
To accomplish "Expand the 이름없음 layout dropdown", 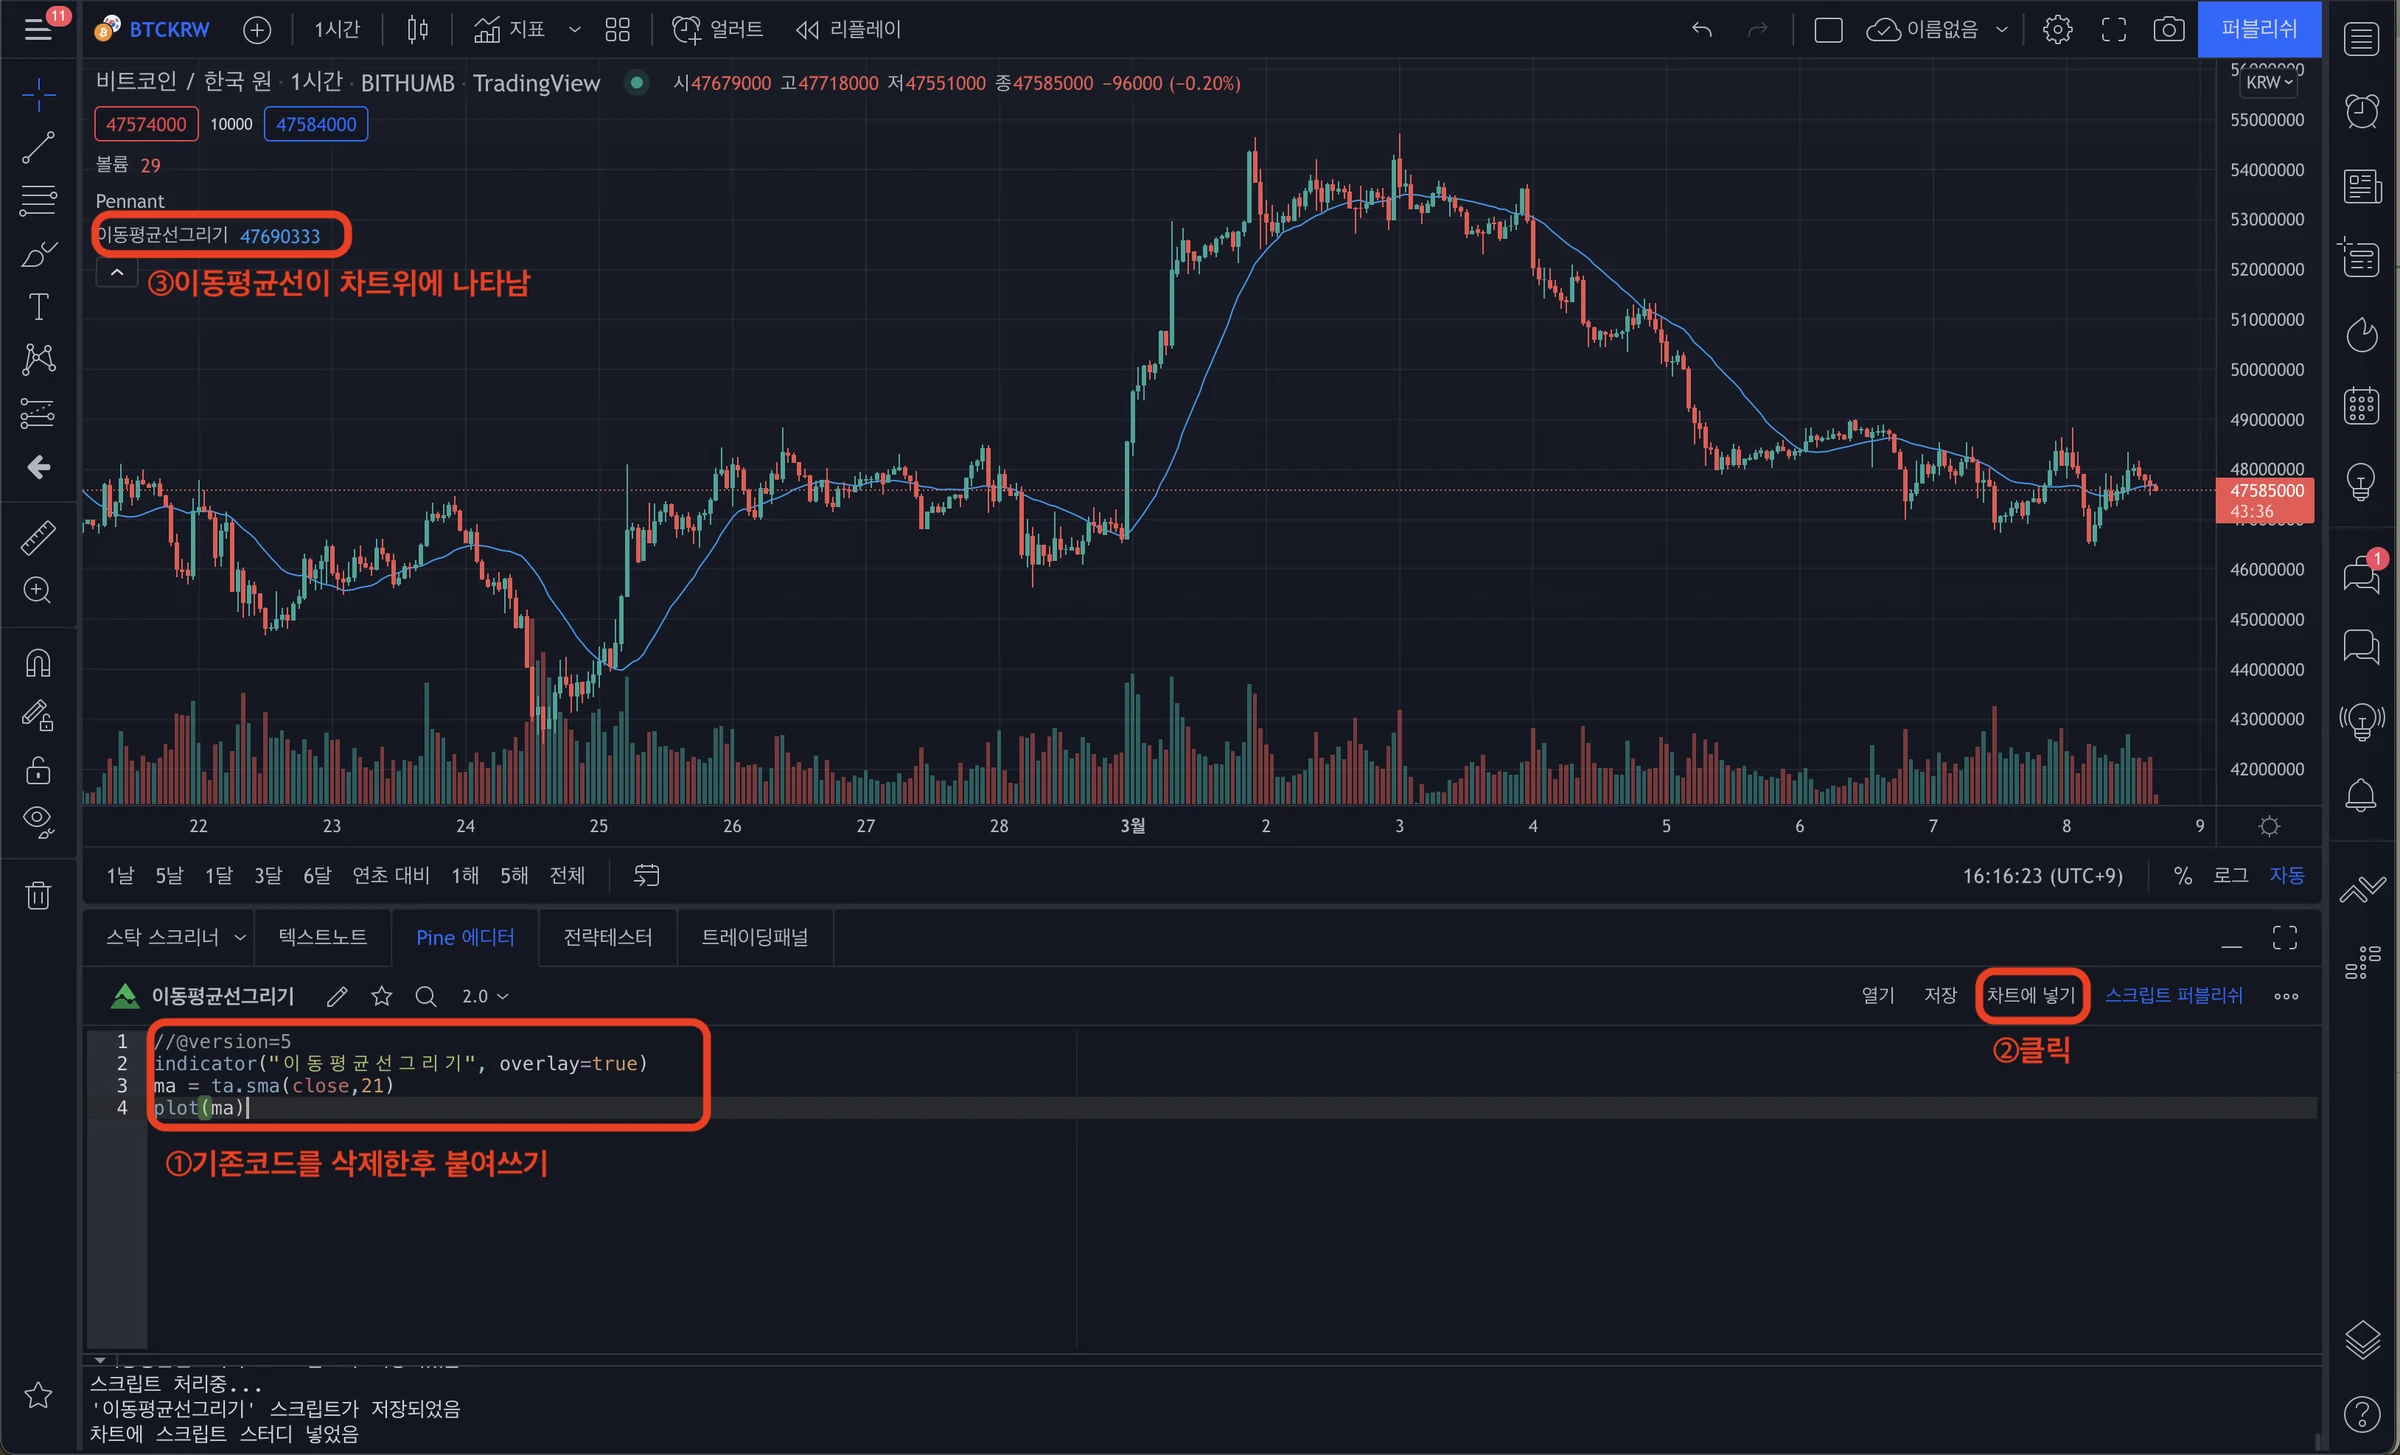I will (x=2001, y=30).
